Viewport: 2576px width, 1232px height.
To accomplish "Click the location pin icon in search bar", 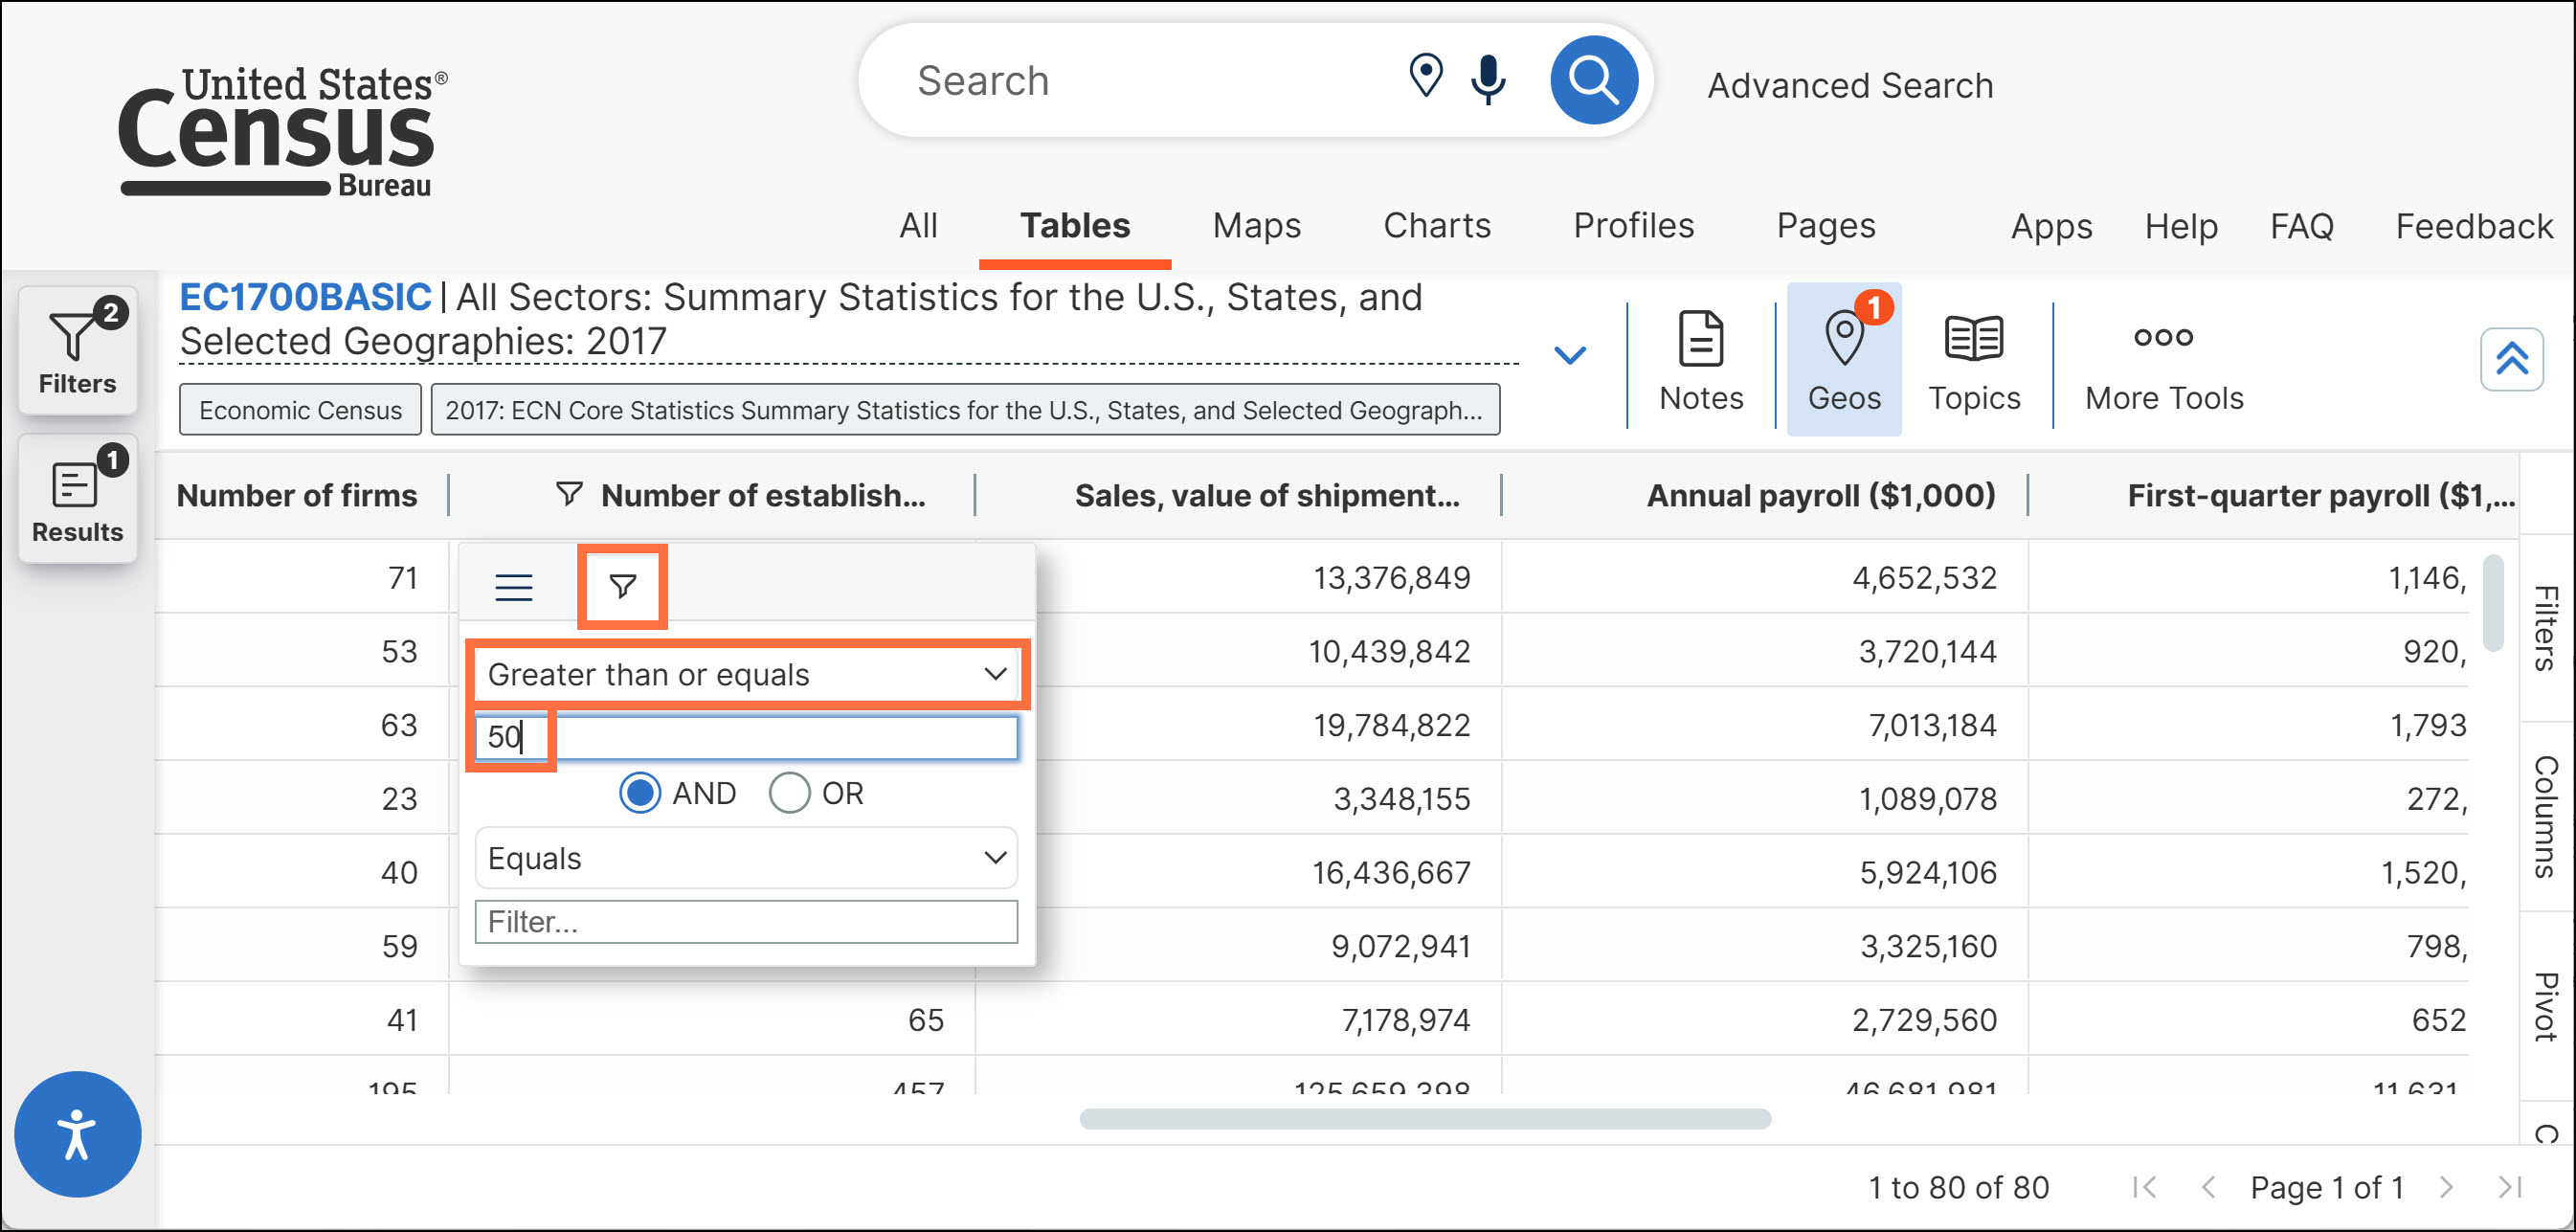I will tap(1425, 76).
